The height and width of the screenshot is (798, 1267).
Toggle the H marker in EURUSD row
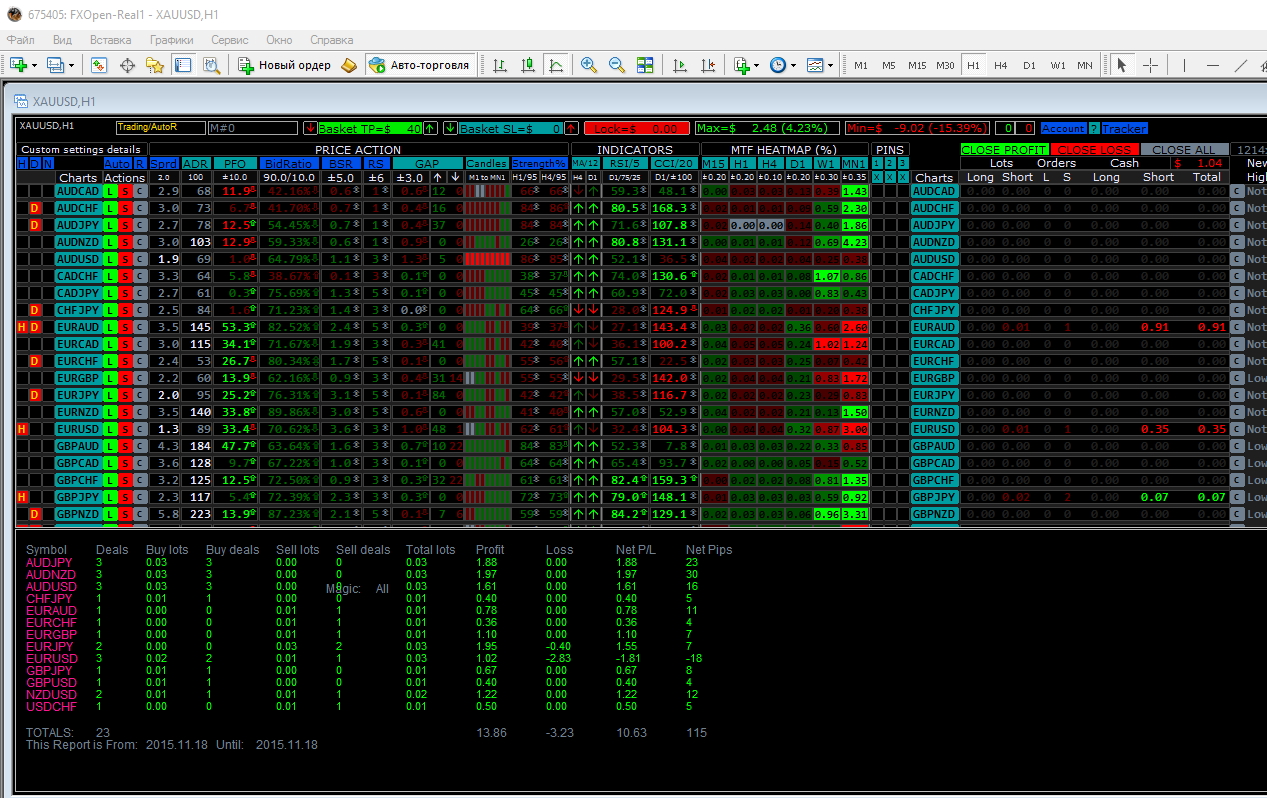pos(22,429)
